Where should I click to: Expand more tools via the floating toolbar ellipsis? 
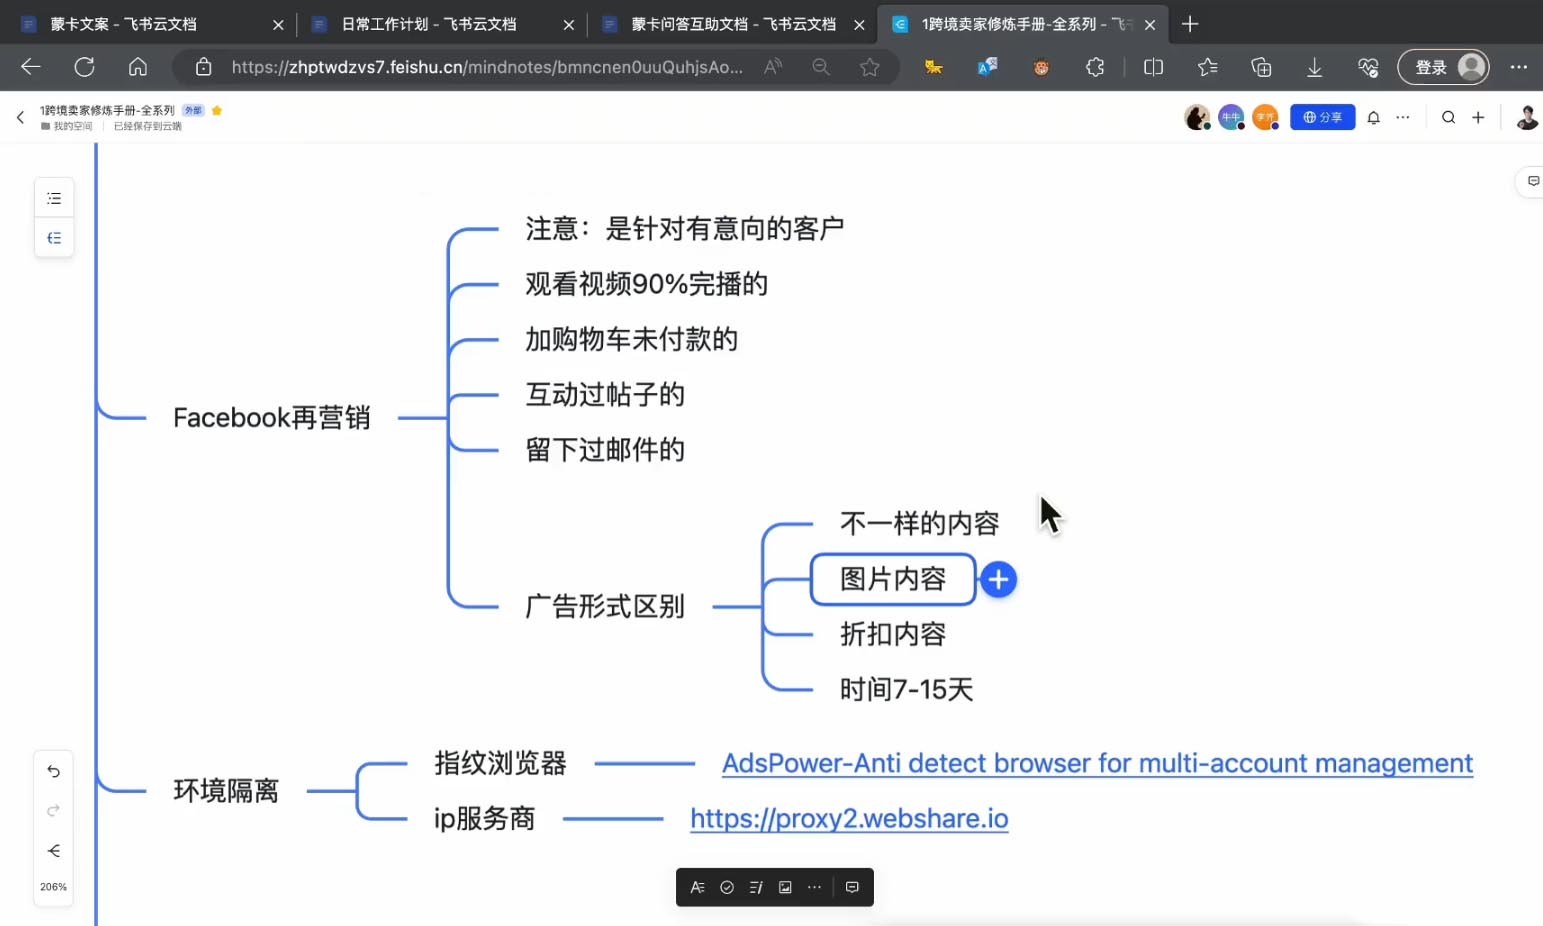click(x=815, y=887)
